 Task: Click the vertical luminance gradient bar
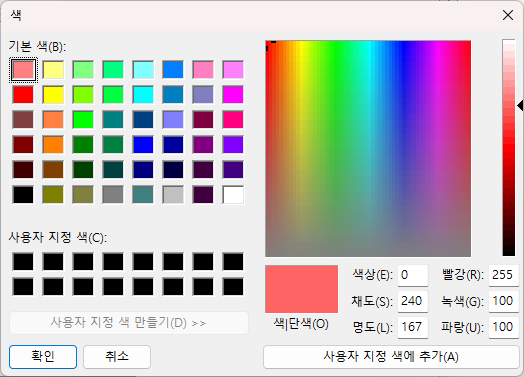509,148
